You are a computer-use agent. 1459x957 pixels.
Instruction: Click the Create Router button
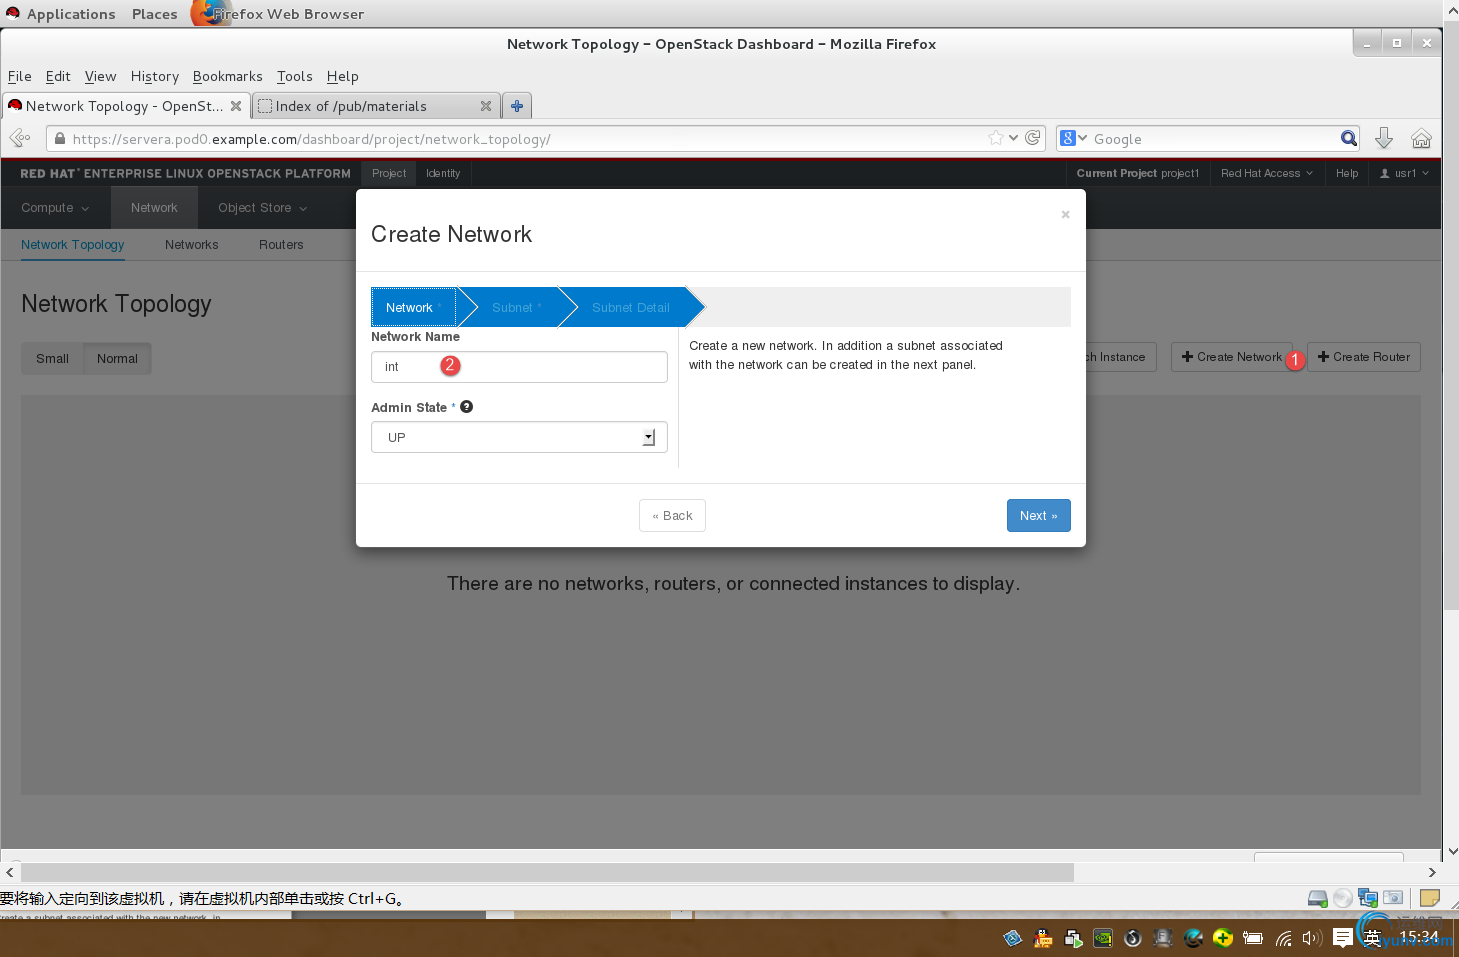pos(1363,357)
